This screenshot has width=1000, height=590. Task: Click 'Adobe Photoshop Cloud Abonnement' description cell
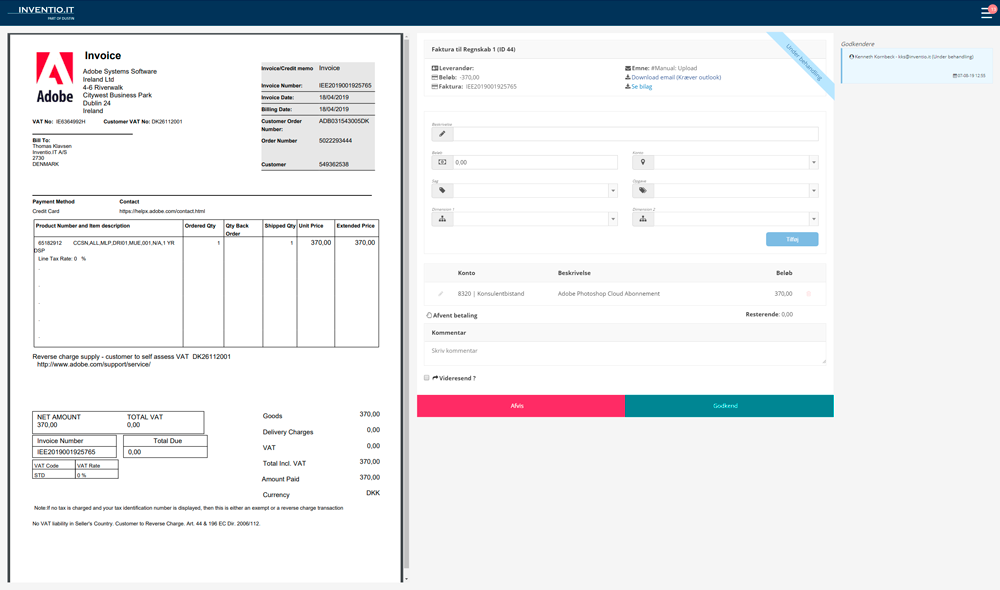(608, 294)
